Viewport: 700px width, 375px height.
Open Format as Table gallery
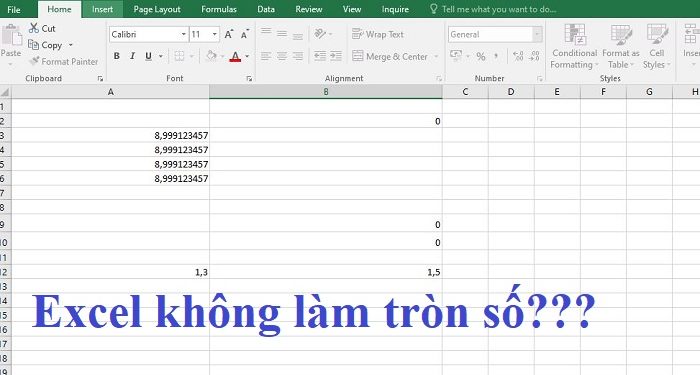coord(621,47)
